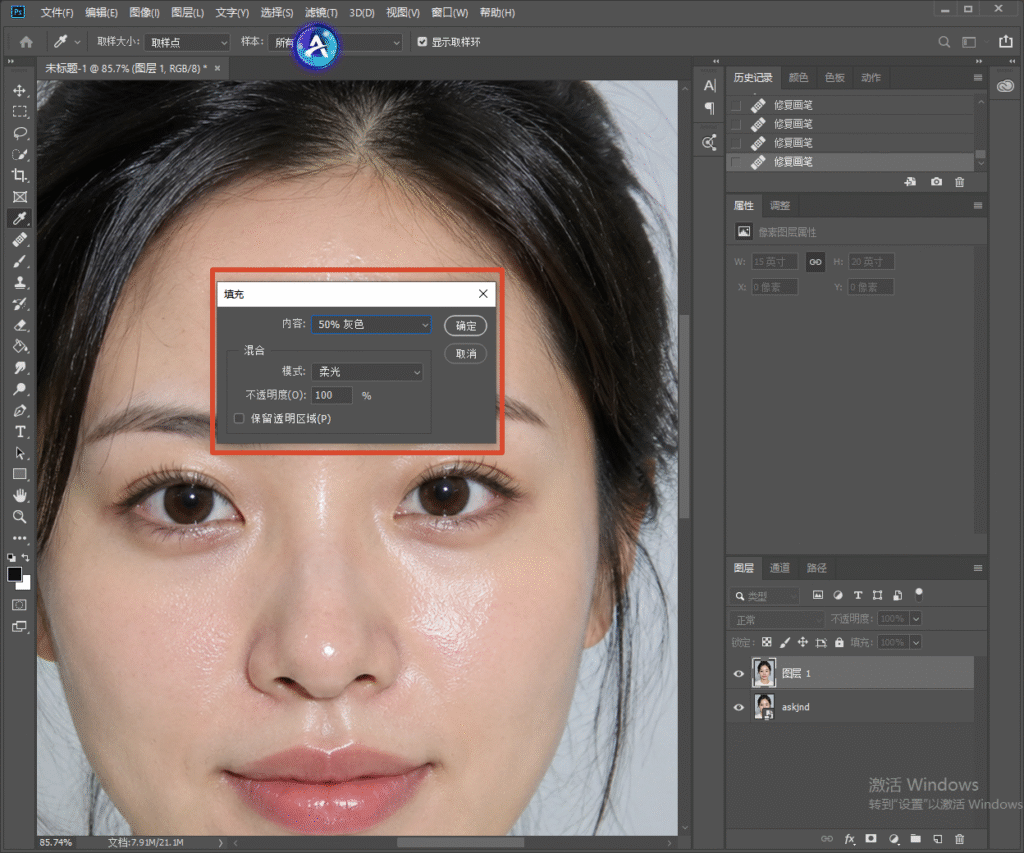
Task: Click the background color swatch
Action: [25, 584]
